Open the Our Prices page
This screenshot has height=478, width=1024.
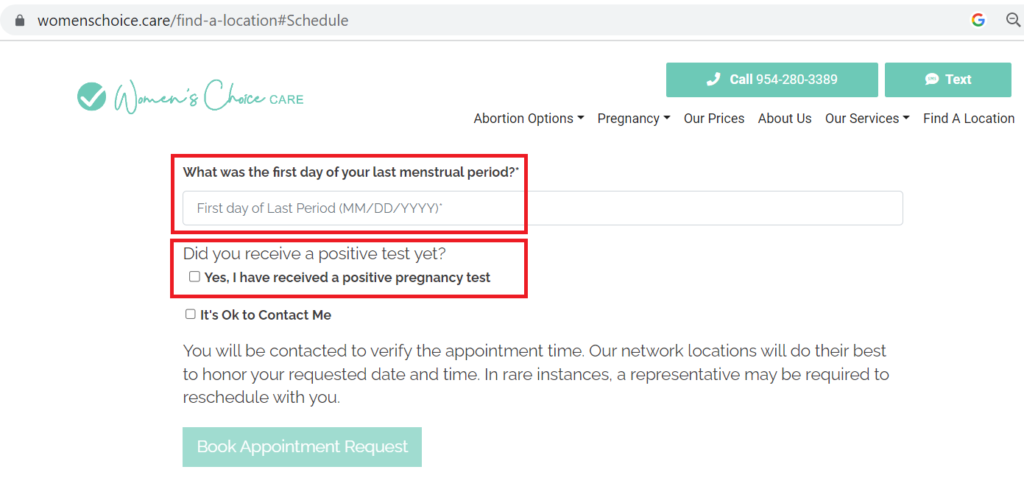714,118
